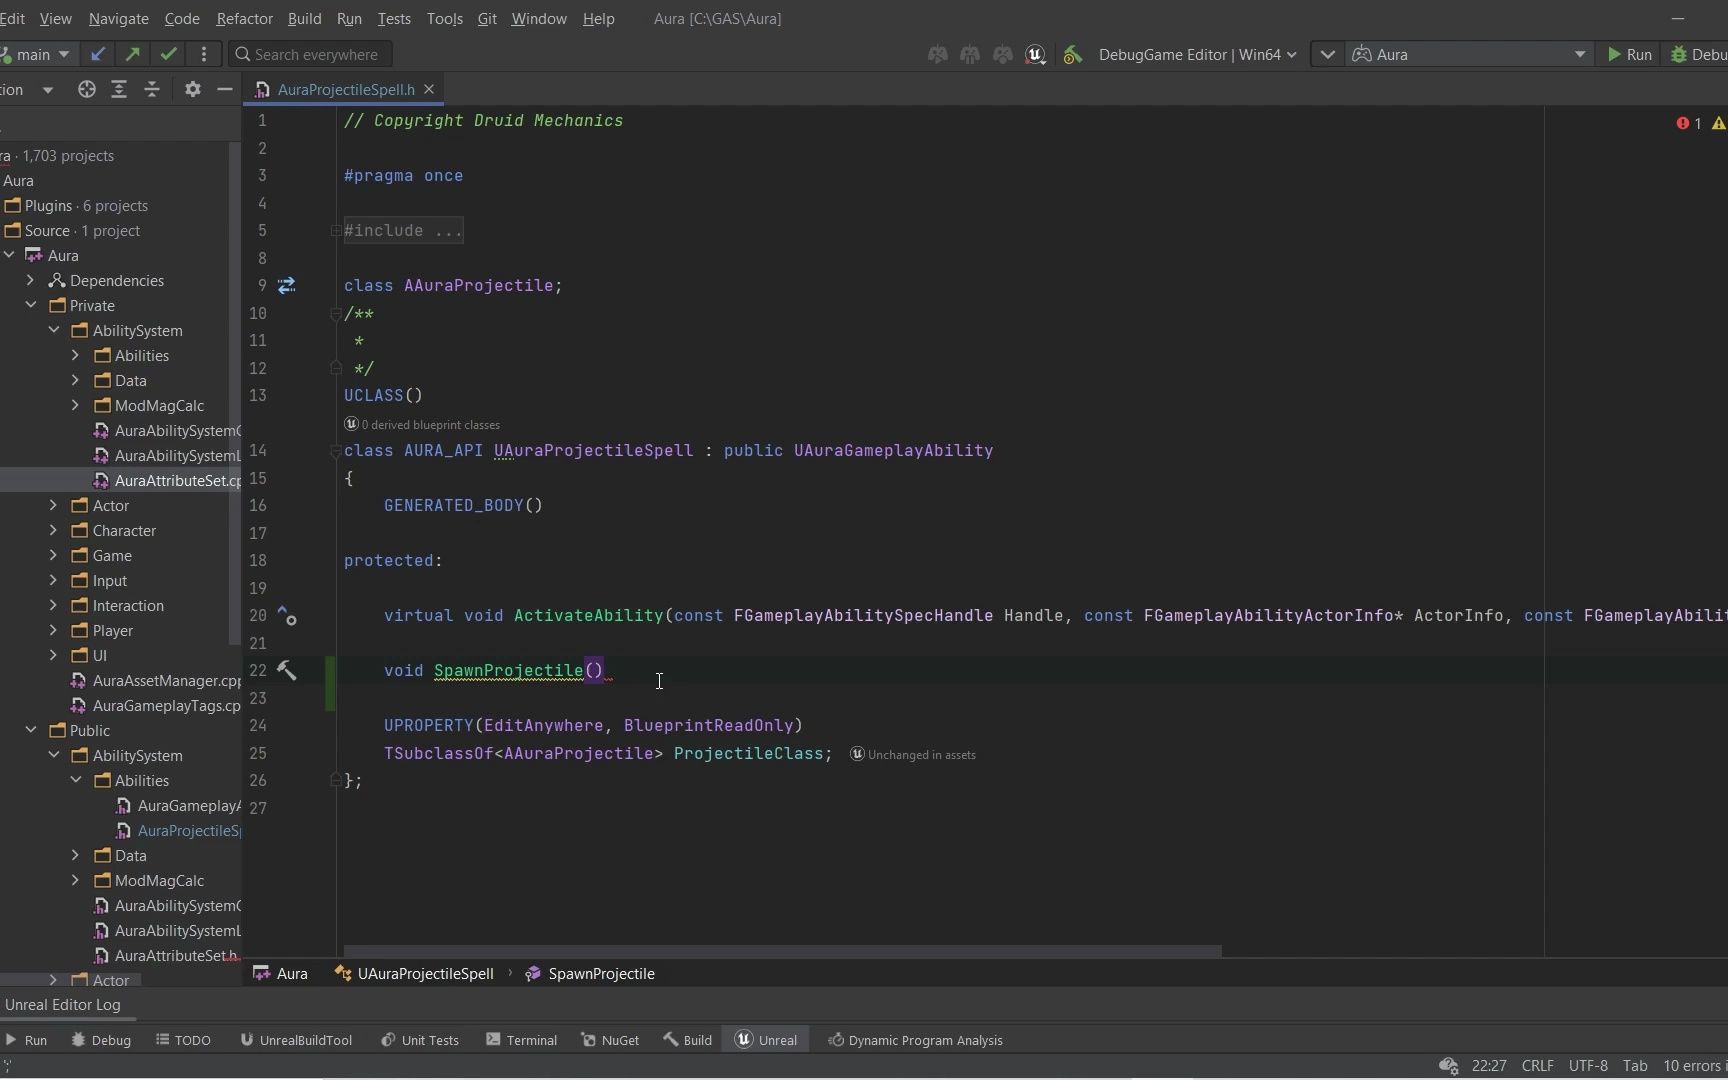This screenshot has width=1728, height=1080.
Task: Select AuraGameplayTags.cpp in the tree
Action: 155,706
